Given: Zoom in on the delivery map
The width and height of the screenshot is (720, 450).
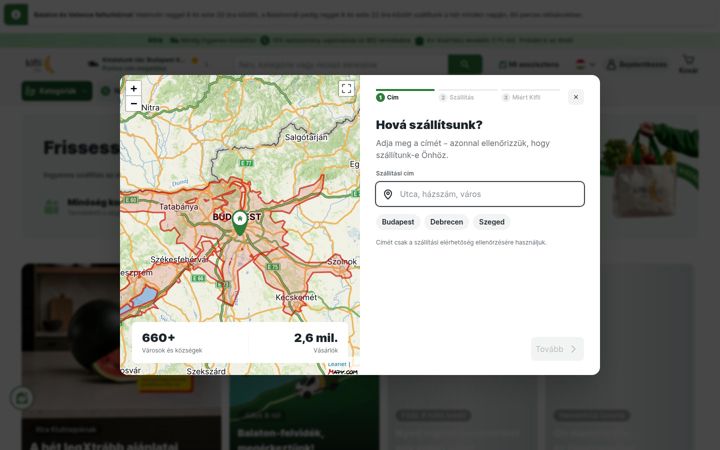Looking at the screenshot, I should click(134, 88).
